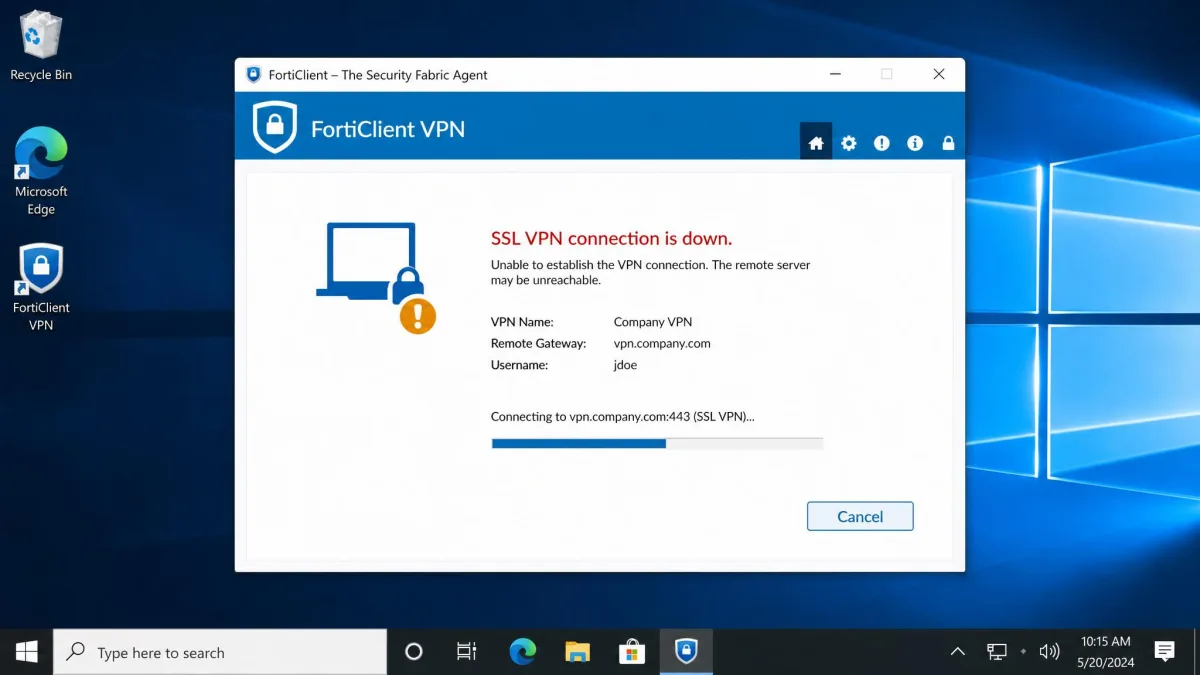
Task: Click the orange warning badge on the lock
Action: tap(418, 315)
